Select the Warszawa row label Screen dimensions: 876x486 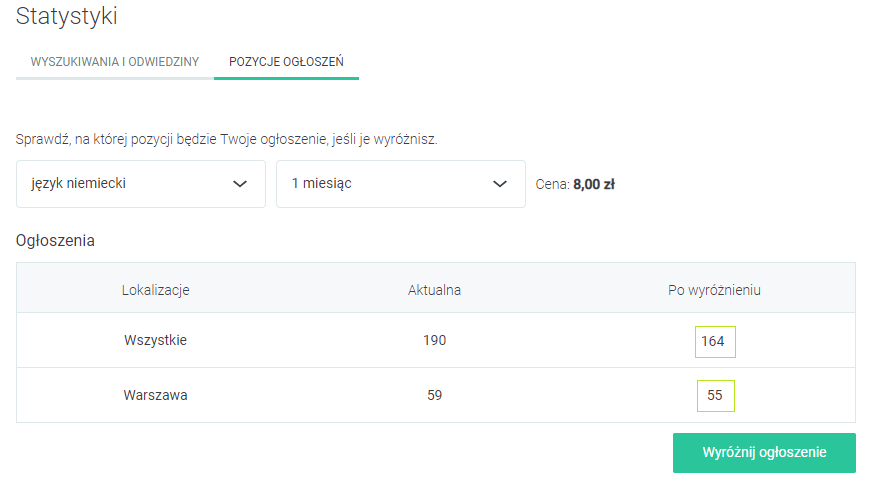(156, 395)
